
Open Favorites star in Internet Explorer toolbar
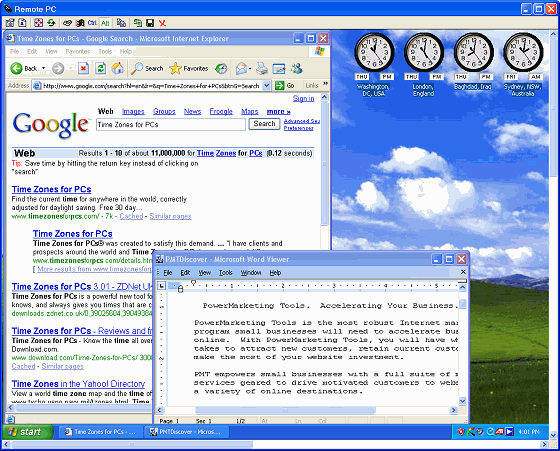tap(189, 68)
